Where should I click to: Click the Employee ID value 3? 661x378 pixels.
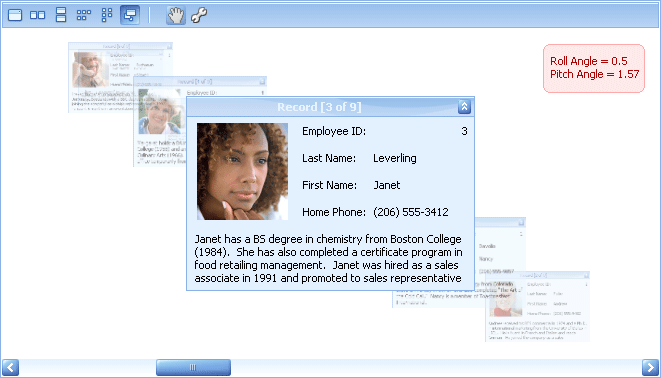pyautogui.click(x=464, y=131)
